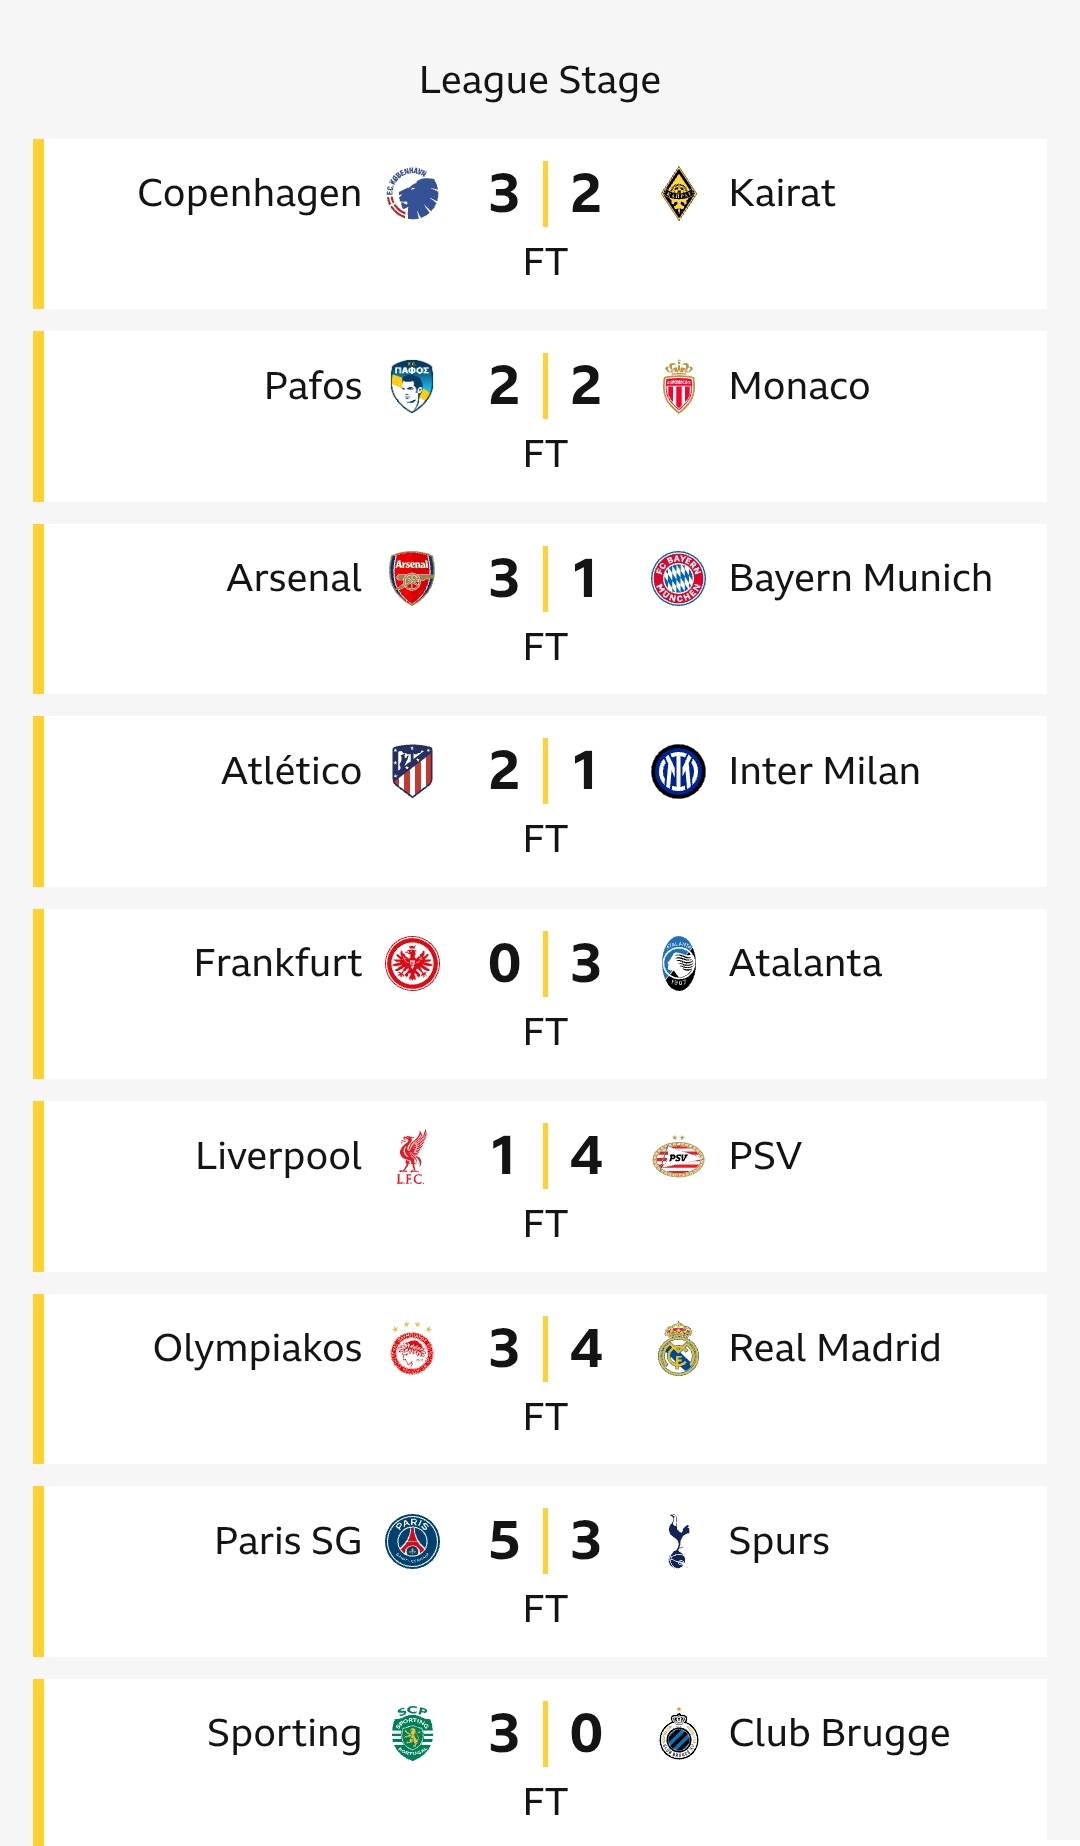
Task: Select the Frankfurt team name
Action: tap(278, 963)
